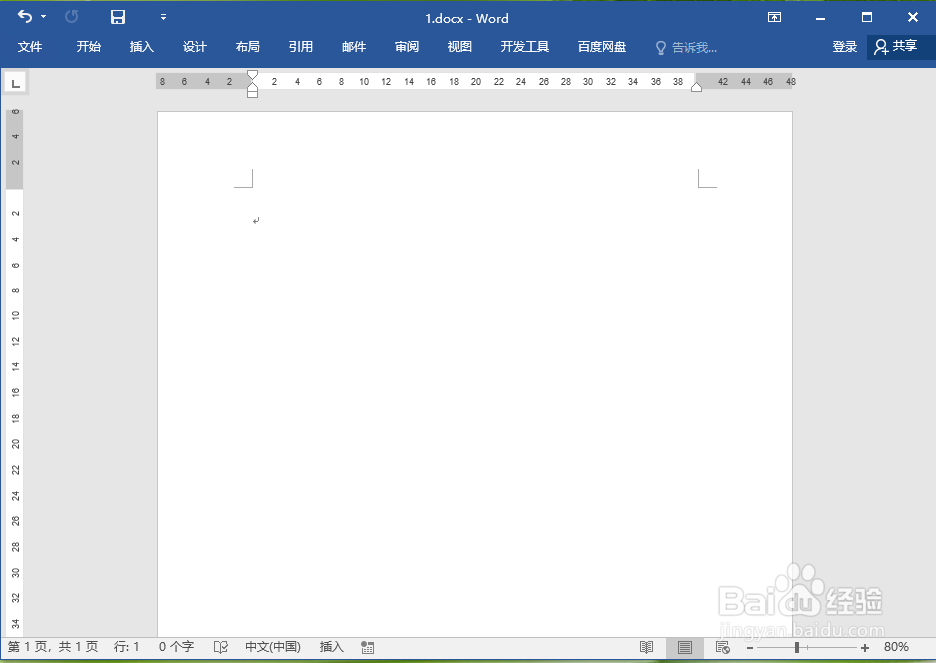
Task: Click the tab stop selector on the ruler
Action: pyautogui.click(x=15, y=83)
